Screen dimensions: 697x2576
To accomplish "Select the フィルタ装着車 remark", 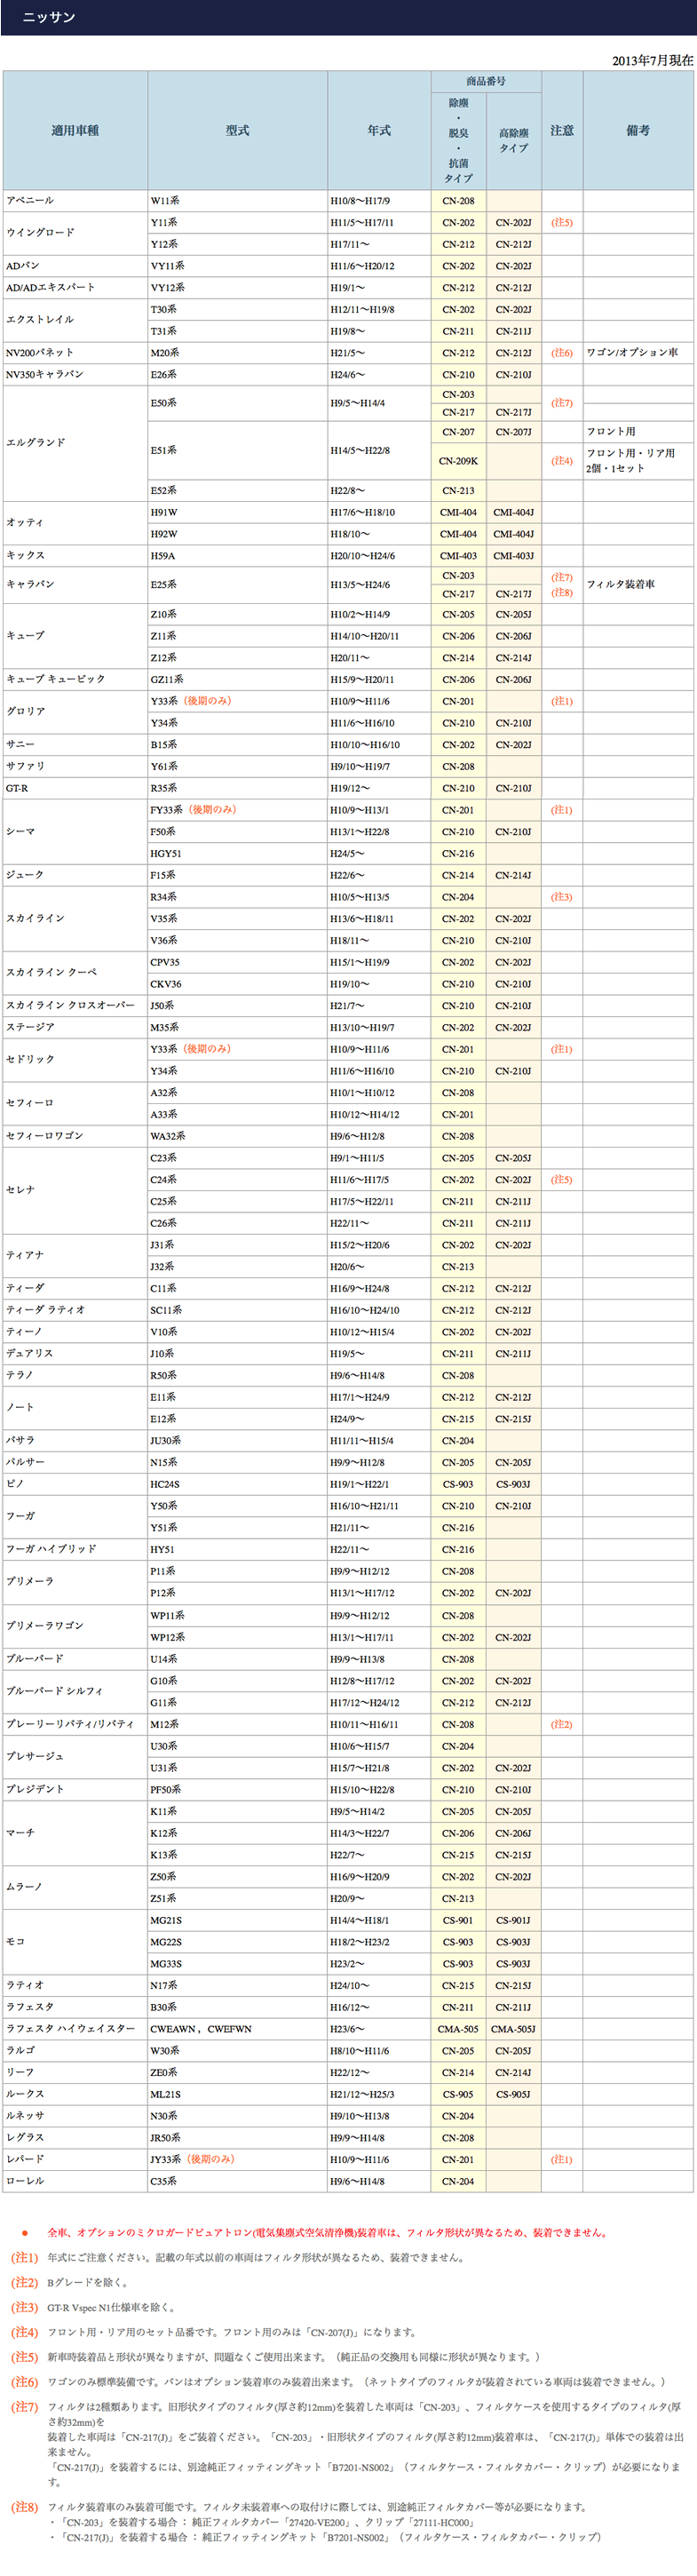I will point(620,585).
